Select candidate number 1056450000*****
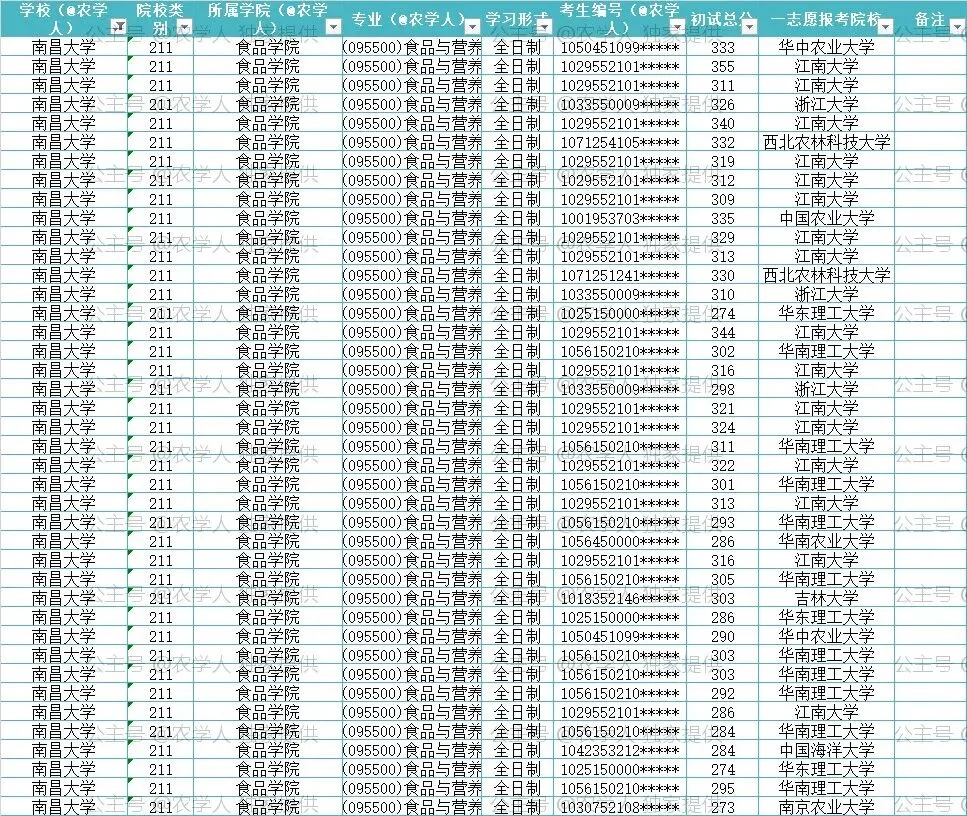967x816 pixels. [x=620, y=542]
